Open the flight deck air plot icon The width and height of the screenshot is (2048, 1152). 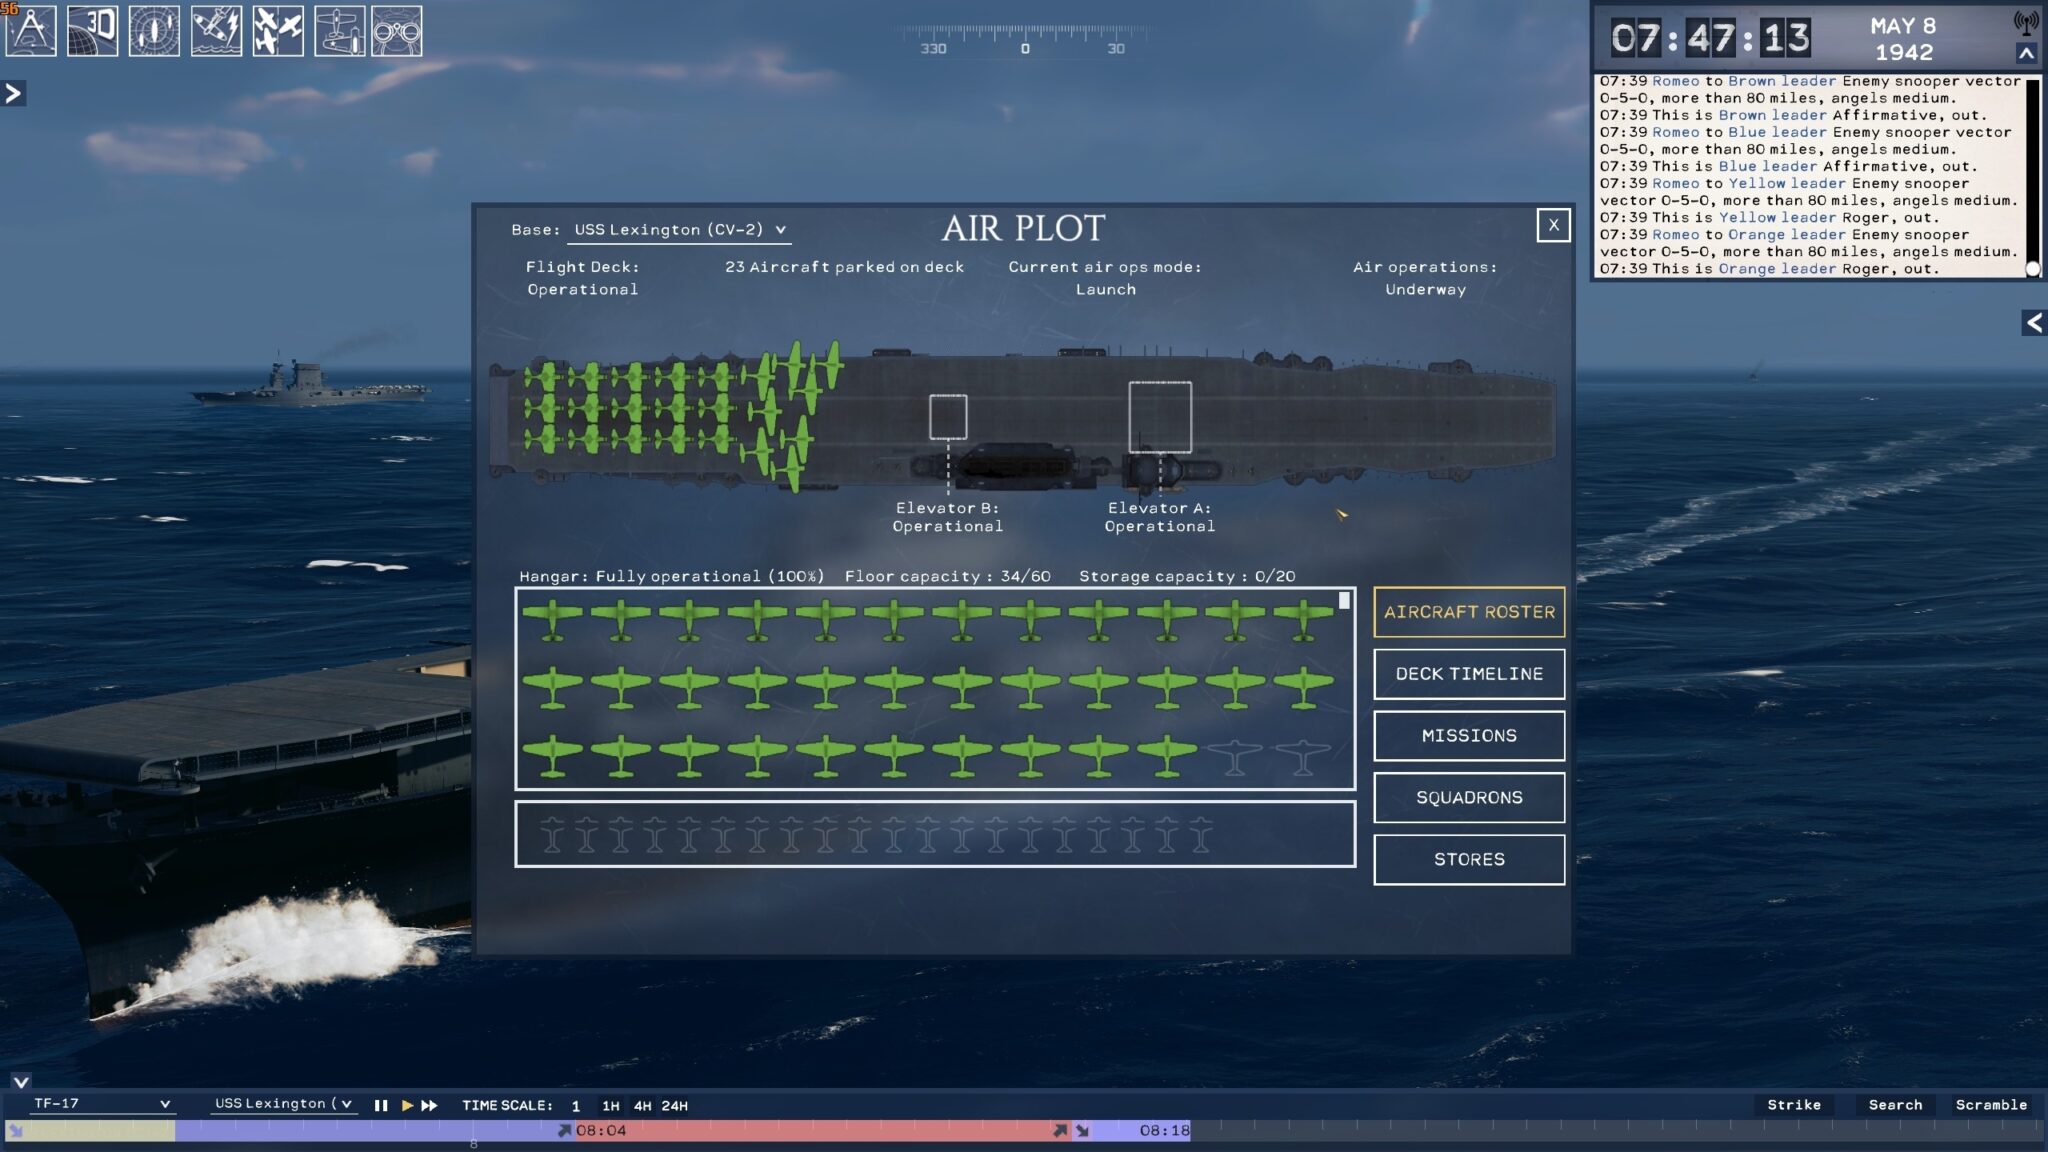click(340, 31)
